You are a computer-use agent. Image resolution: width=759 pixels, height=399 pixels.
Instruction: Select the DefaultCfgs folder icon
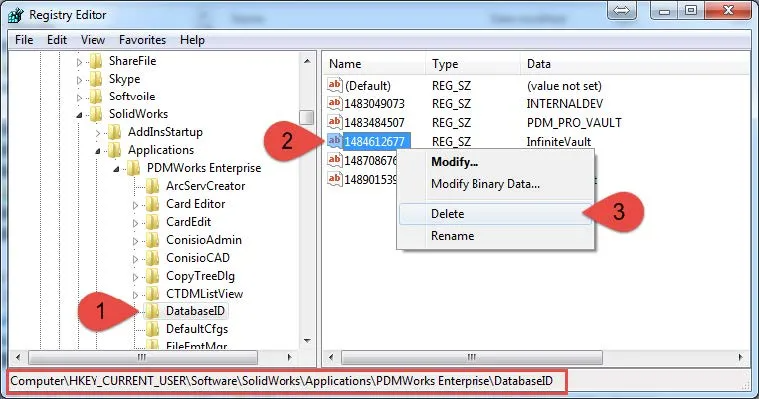(x=152, y=329)
